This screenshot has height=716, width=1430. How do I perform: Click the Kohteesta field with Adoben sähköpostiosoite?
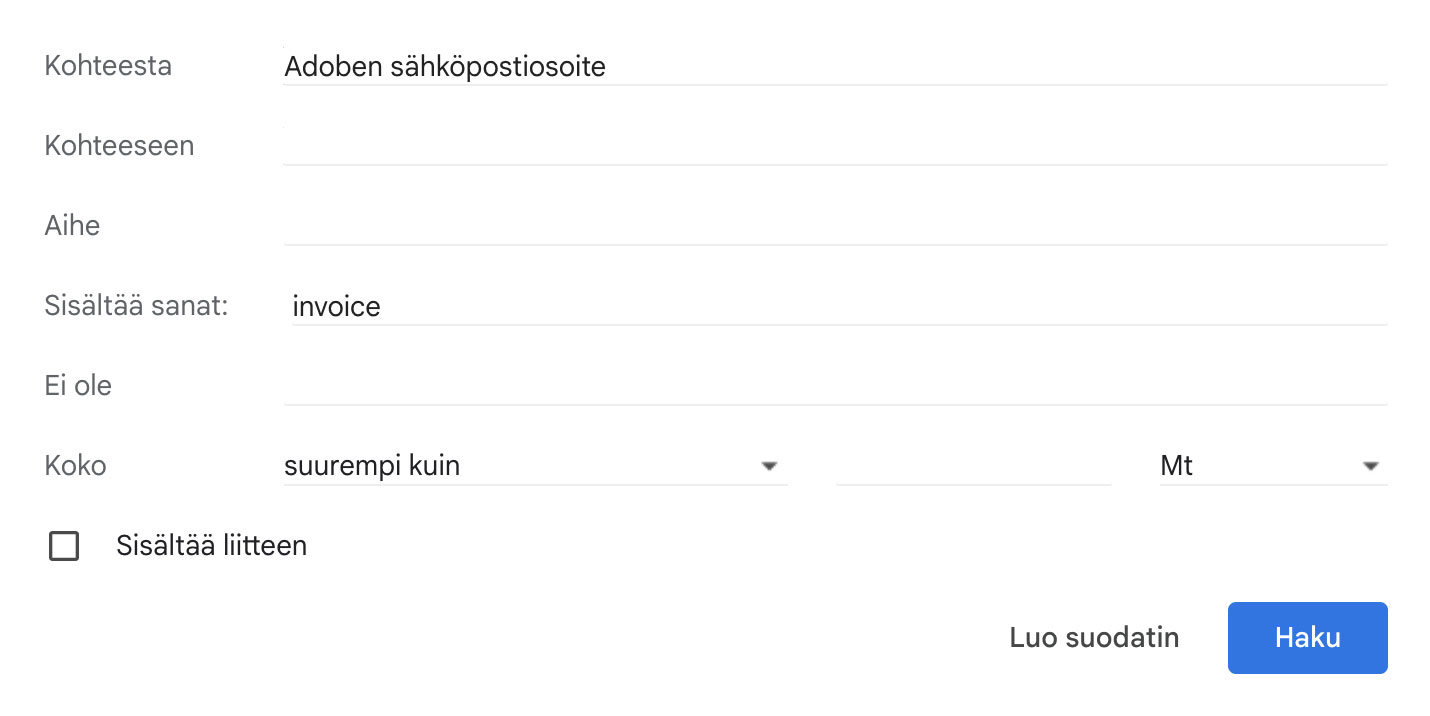coord(835,67)
